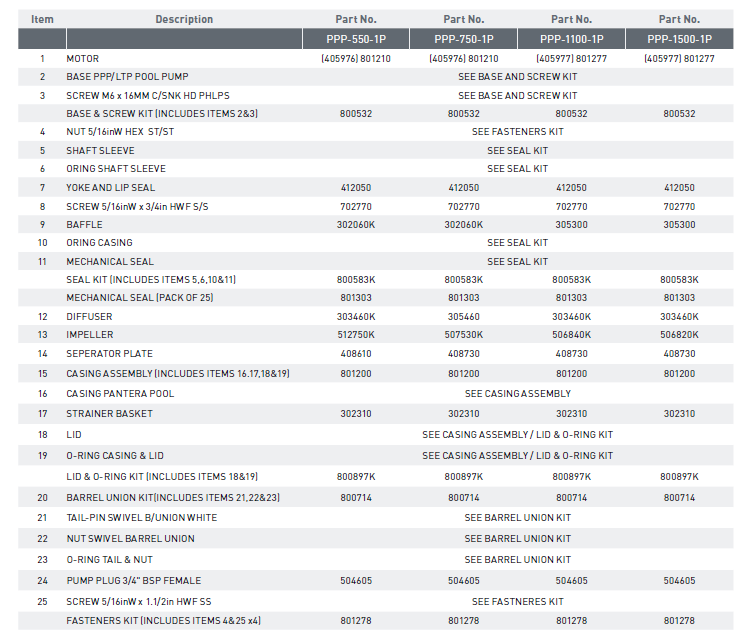The height and width of the screenshot is (633, 744).
Task: Click pump plug part 504605 under PPP-1500-1P
Action: (679, 581)
